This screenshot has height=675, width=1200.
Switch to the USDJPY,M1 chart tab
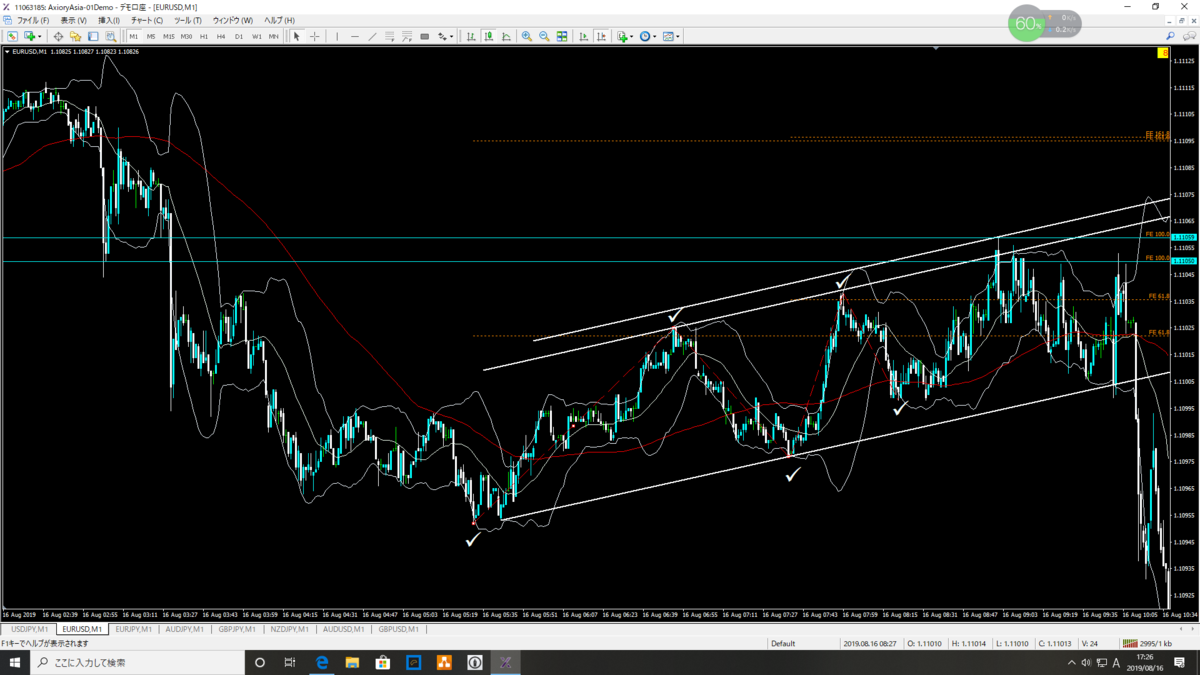pyautogui.click(x=29, y=629)
